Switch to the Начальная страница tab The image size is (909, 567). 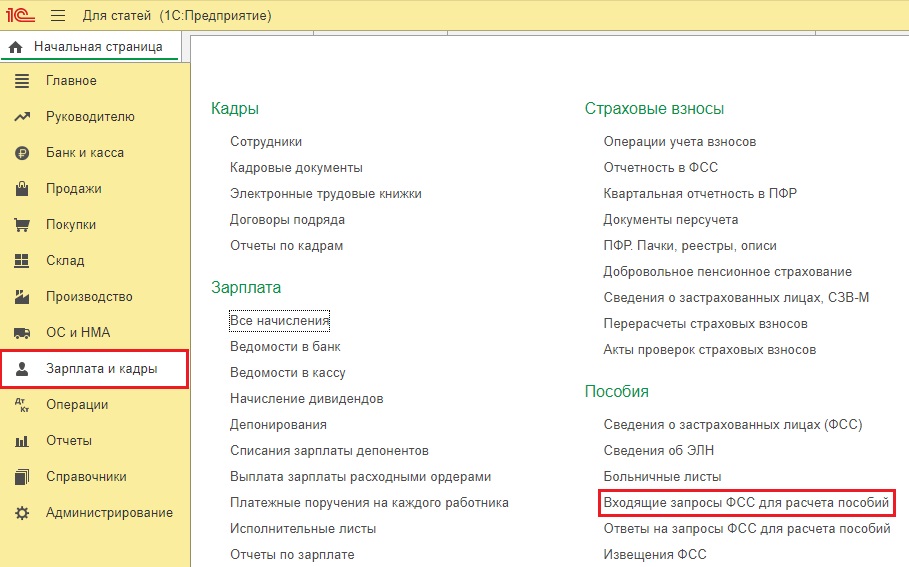pos(91,47)
